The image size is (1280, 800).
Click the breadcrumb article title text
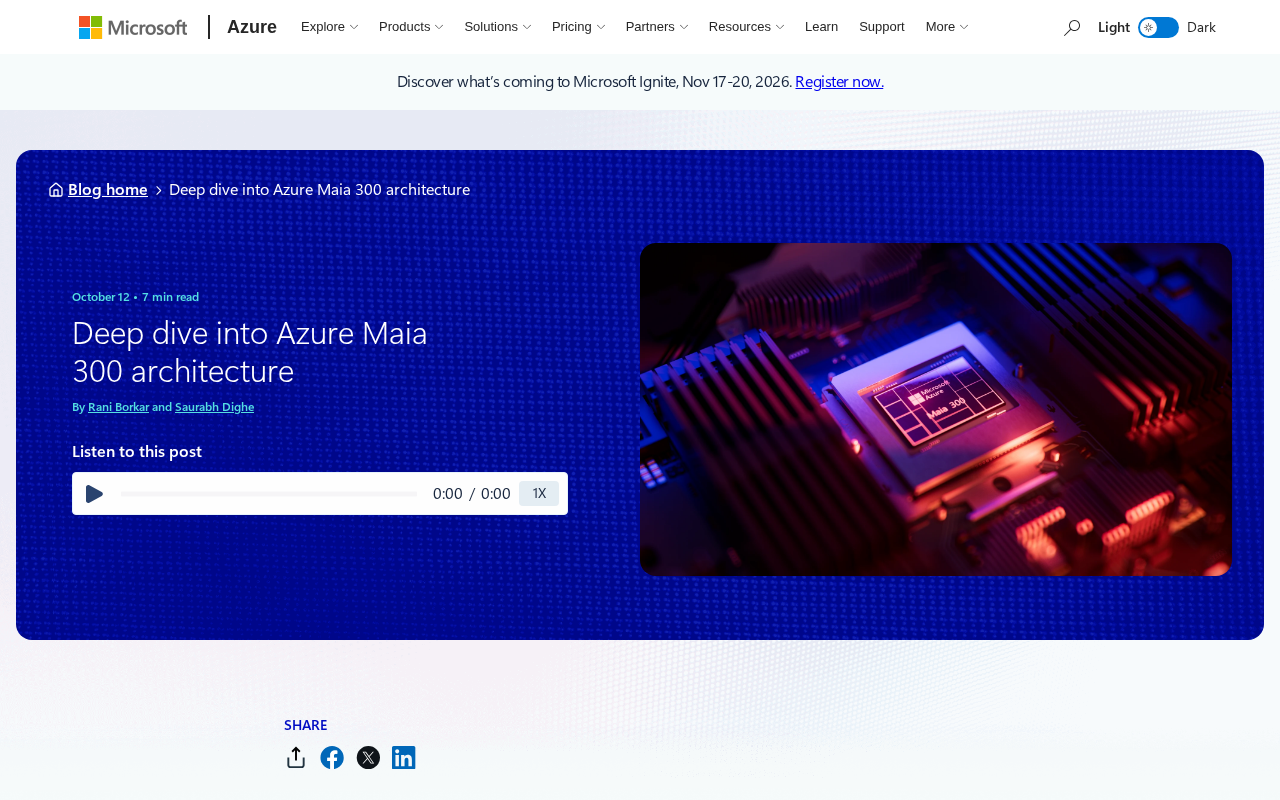(320, 190)
